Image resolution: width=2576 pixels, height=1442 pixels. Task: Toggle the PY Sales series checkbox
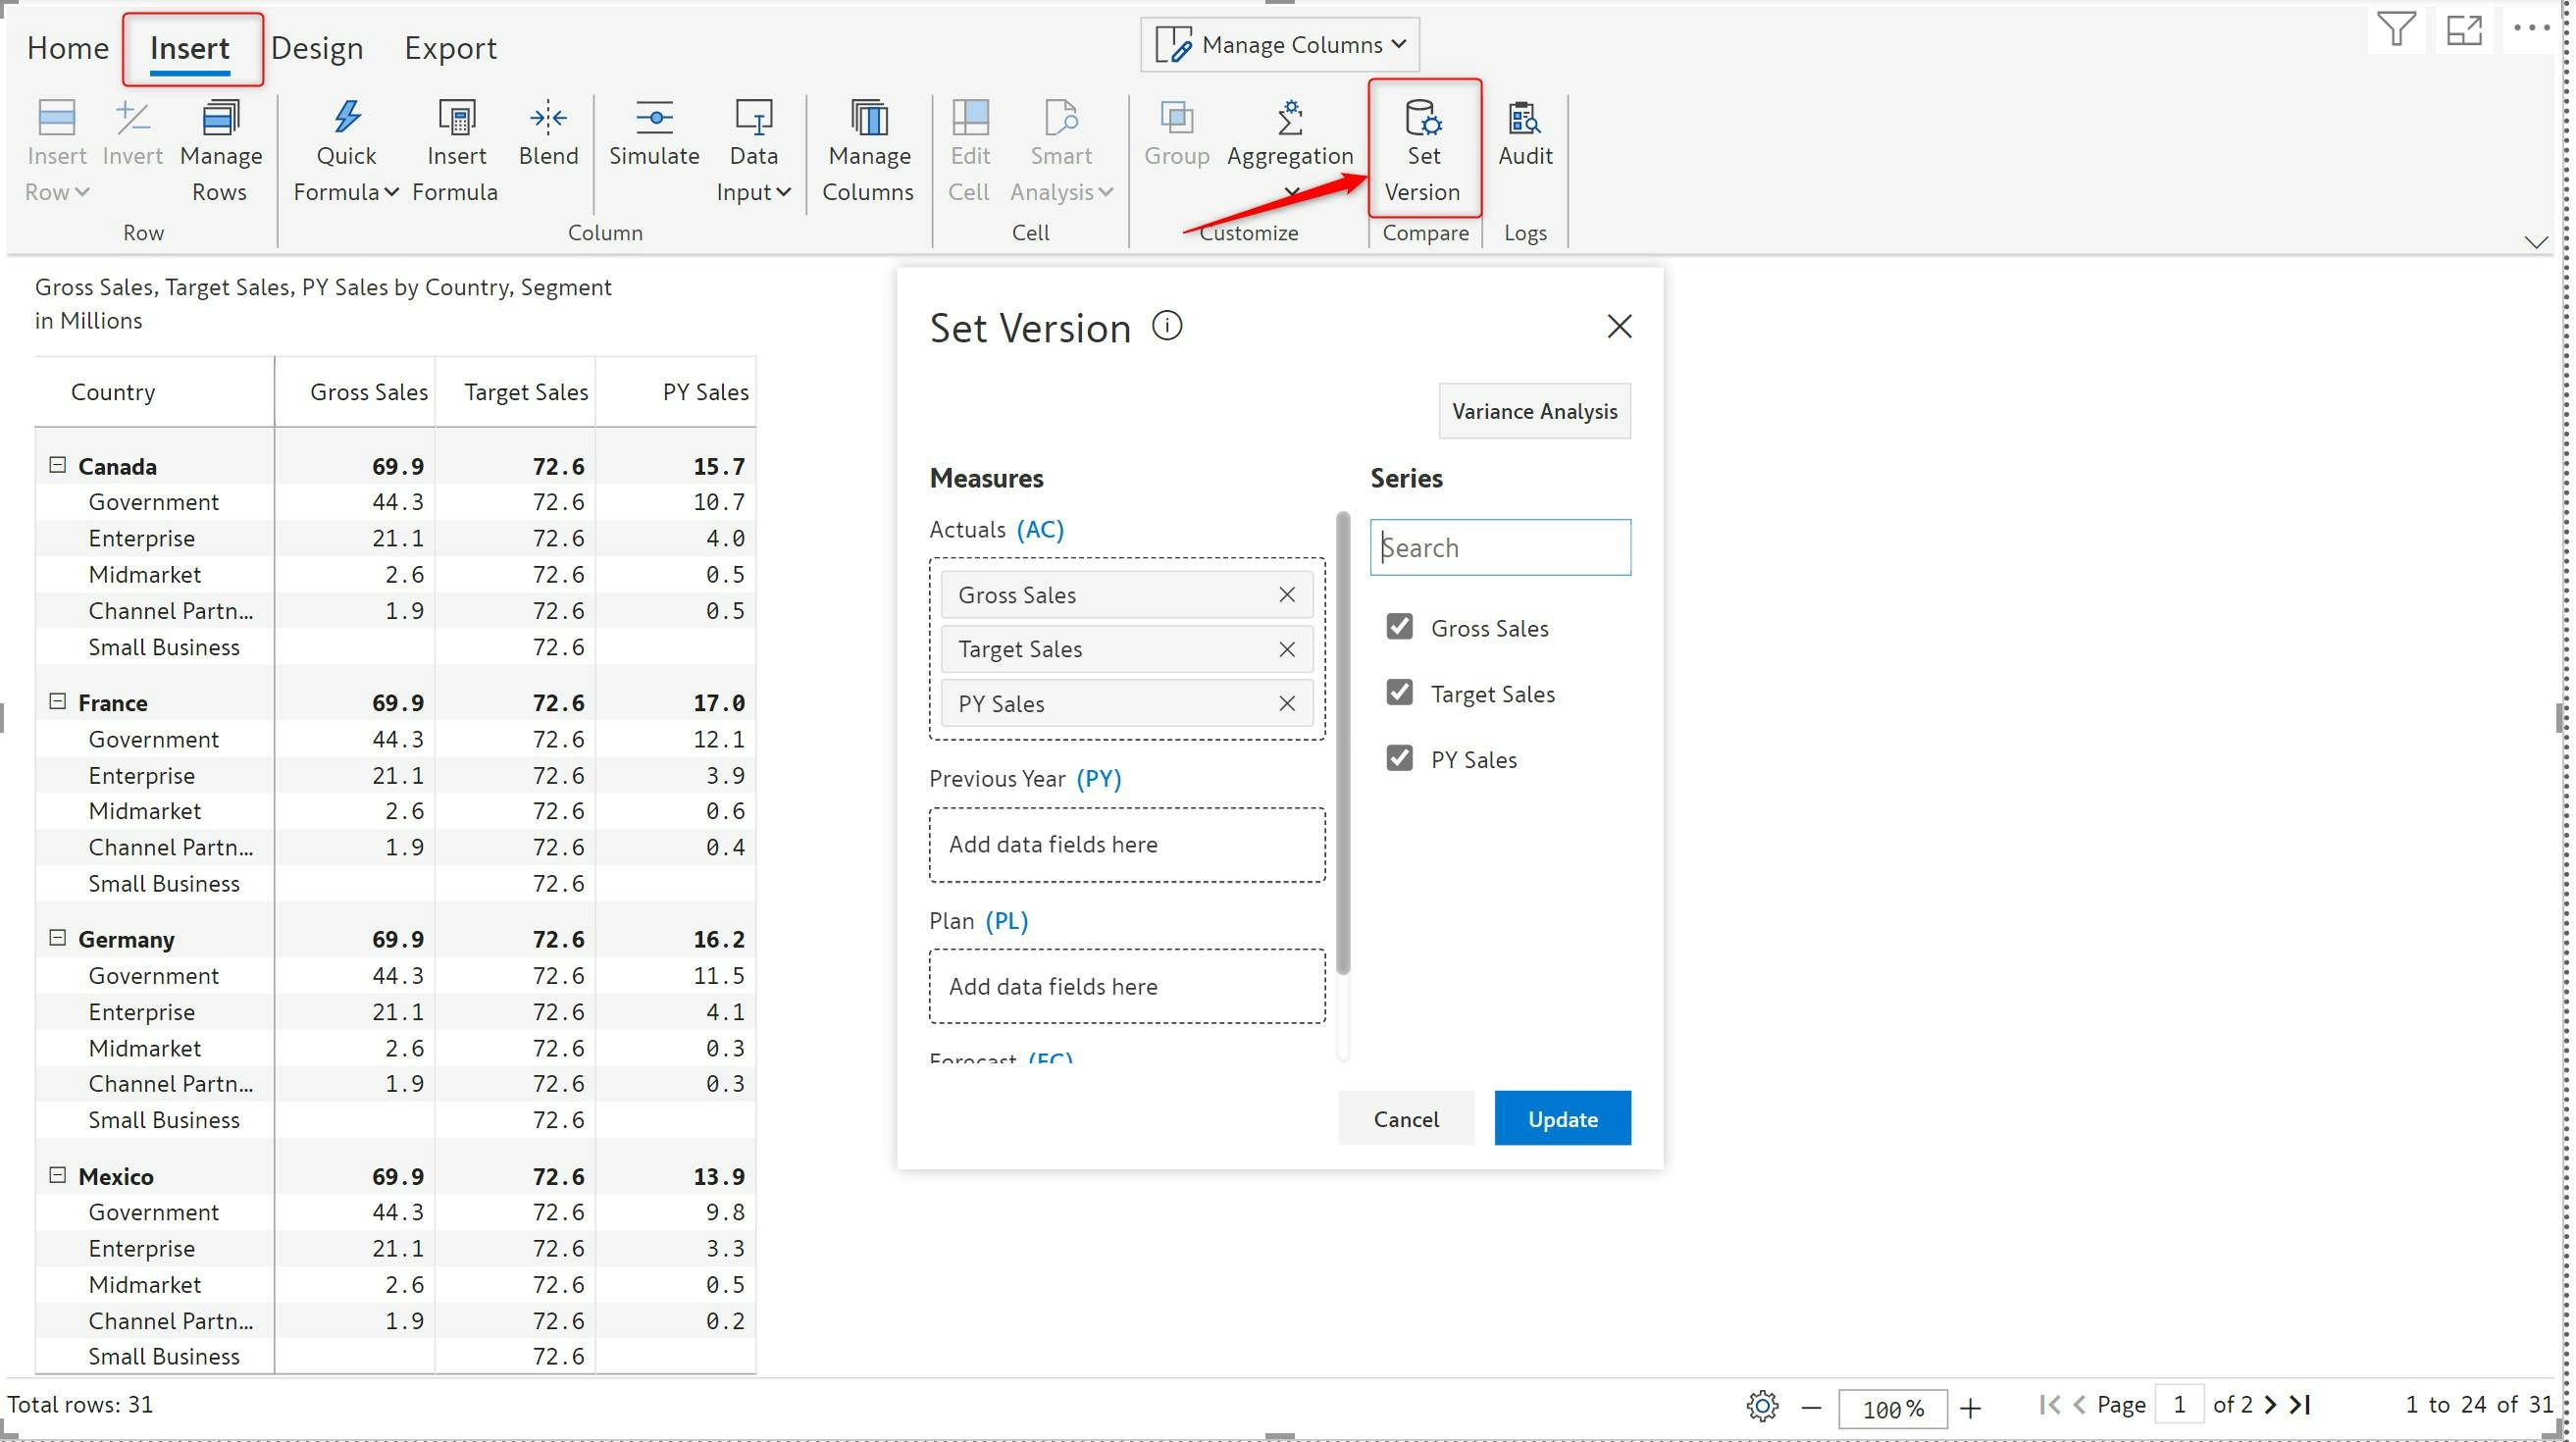pyautogui.click(x=1399, y=758)
